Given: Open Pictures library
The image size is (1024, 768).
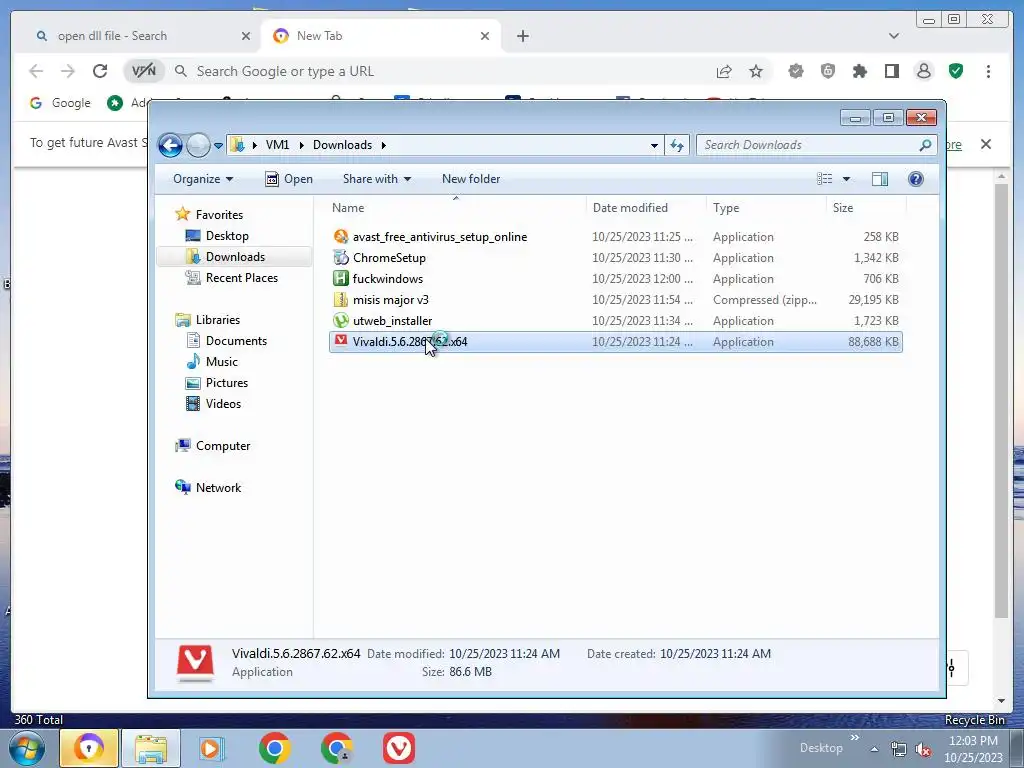Looking at the screenshot, I should [217, 383].
